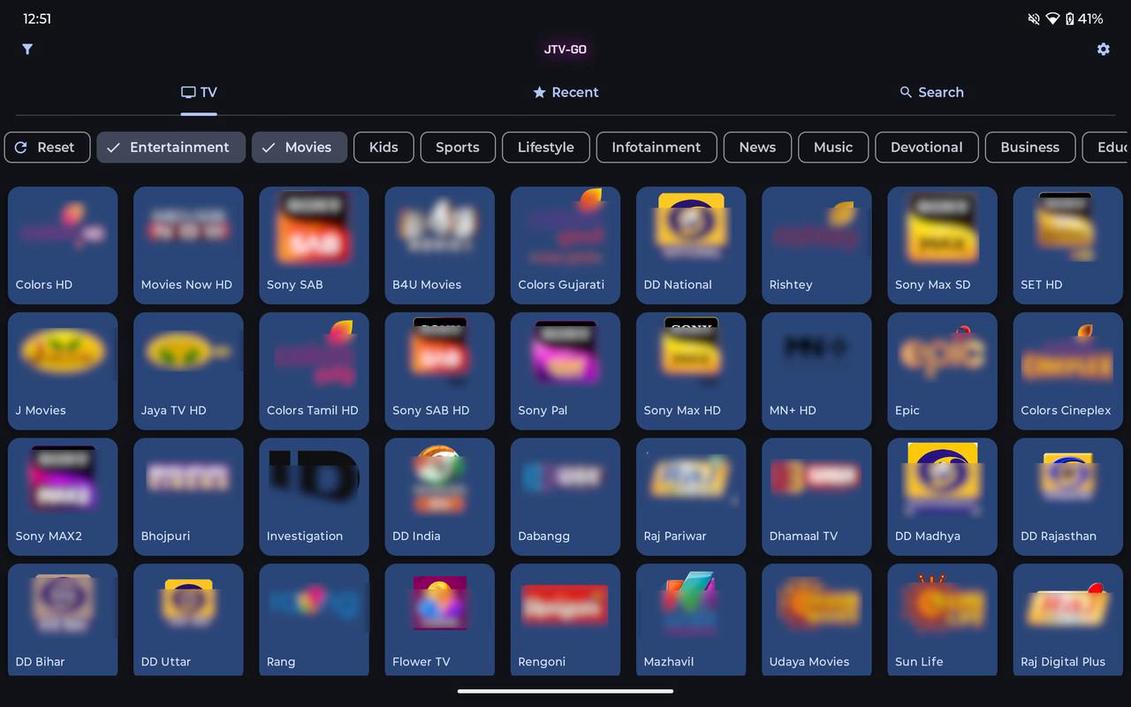Open the Colors HD channel

tap(63, 245)
